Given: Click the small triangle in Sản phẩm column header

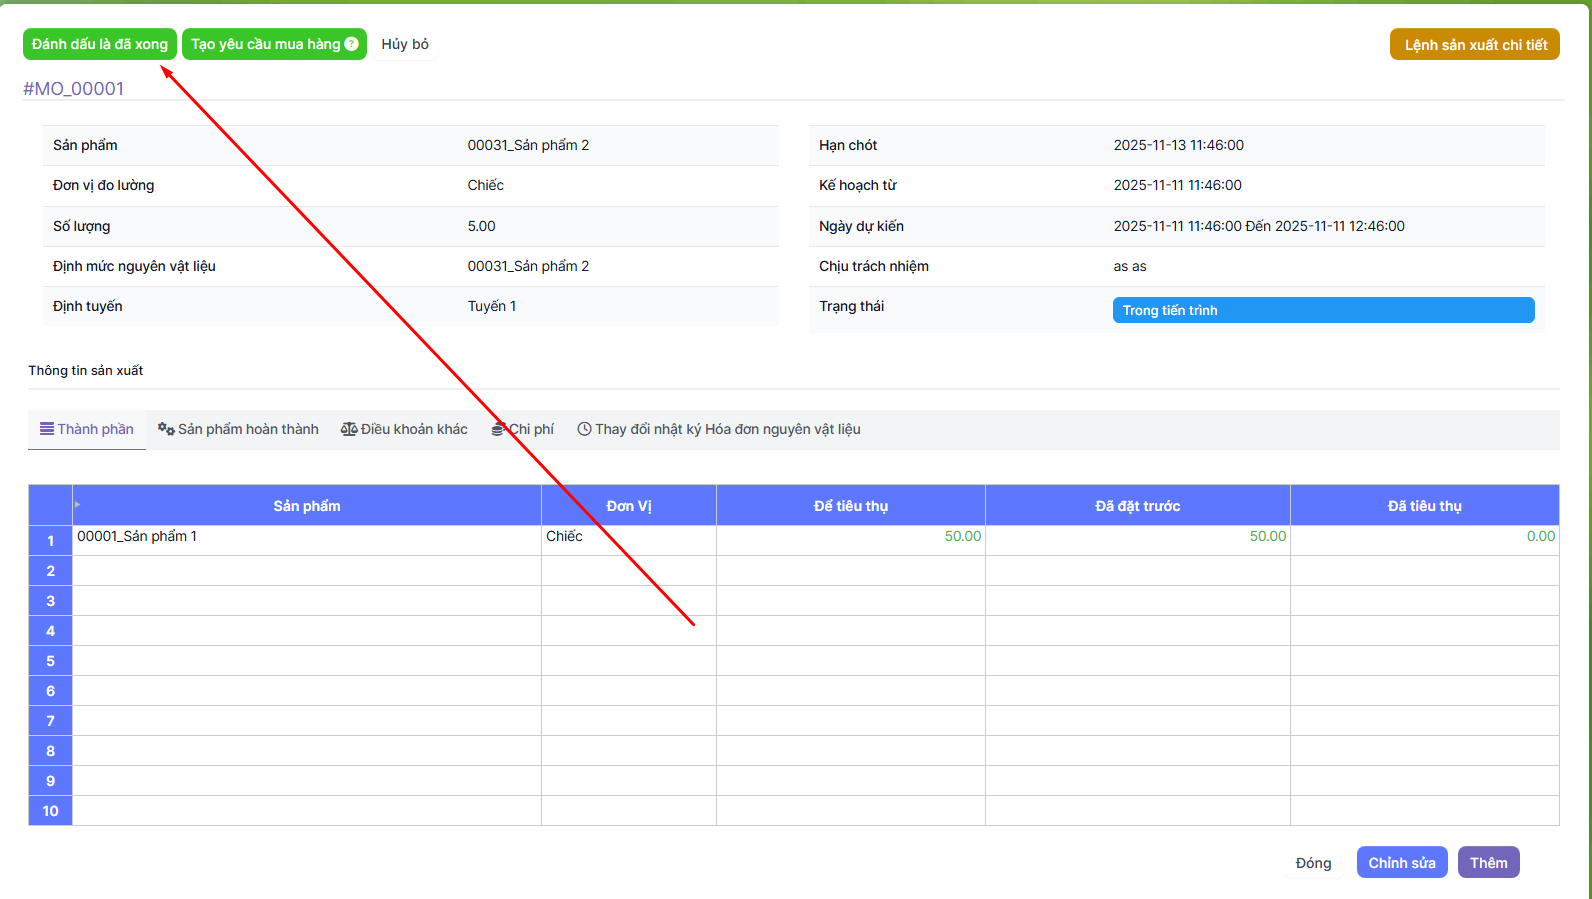Looking at the screenshot, I should tap(78, 504).
